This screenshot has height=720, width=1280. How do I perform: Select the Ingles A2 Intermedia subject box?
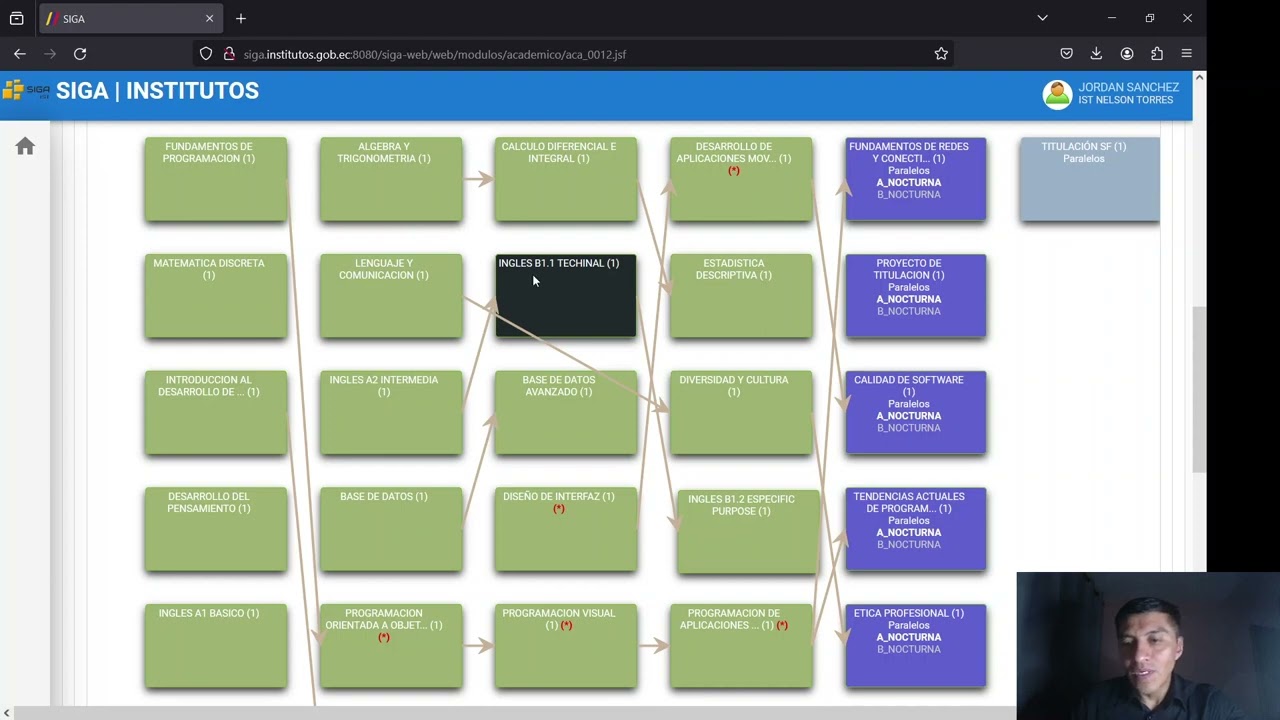(x=391, y=413)
